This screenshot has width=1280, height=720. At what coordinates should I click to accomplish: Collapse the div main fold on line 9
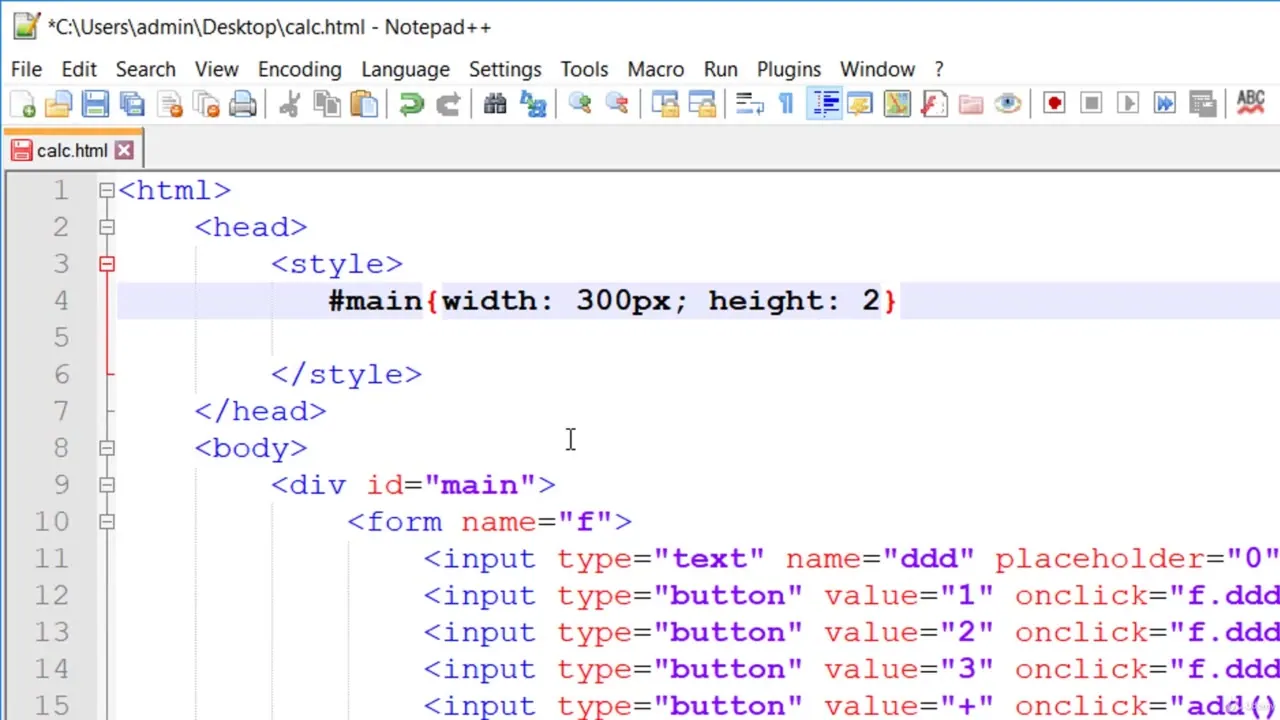coord(107,485)
